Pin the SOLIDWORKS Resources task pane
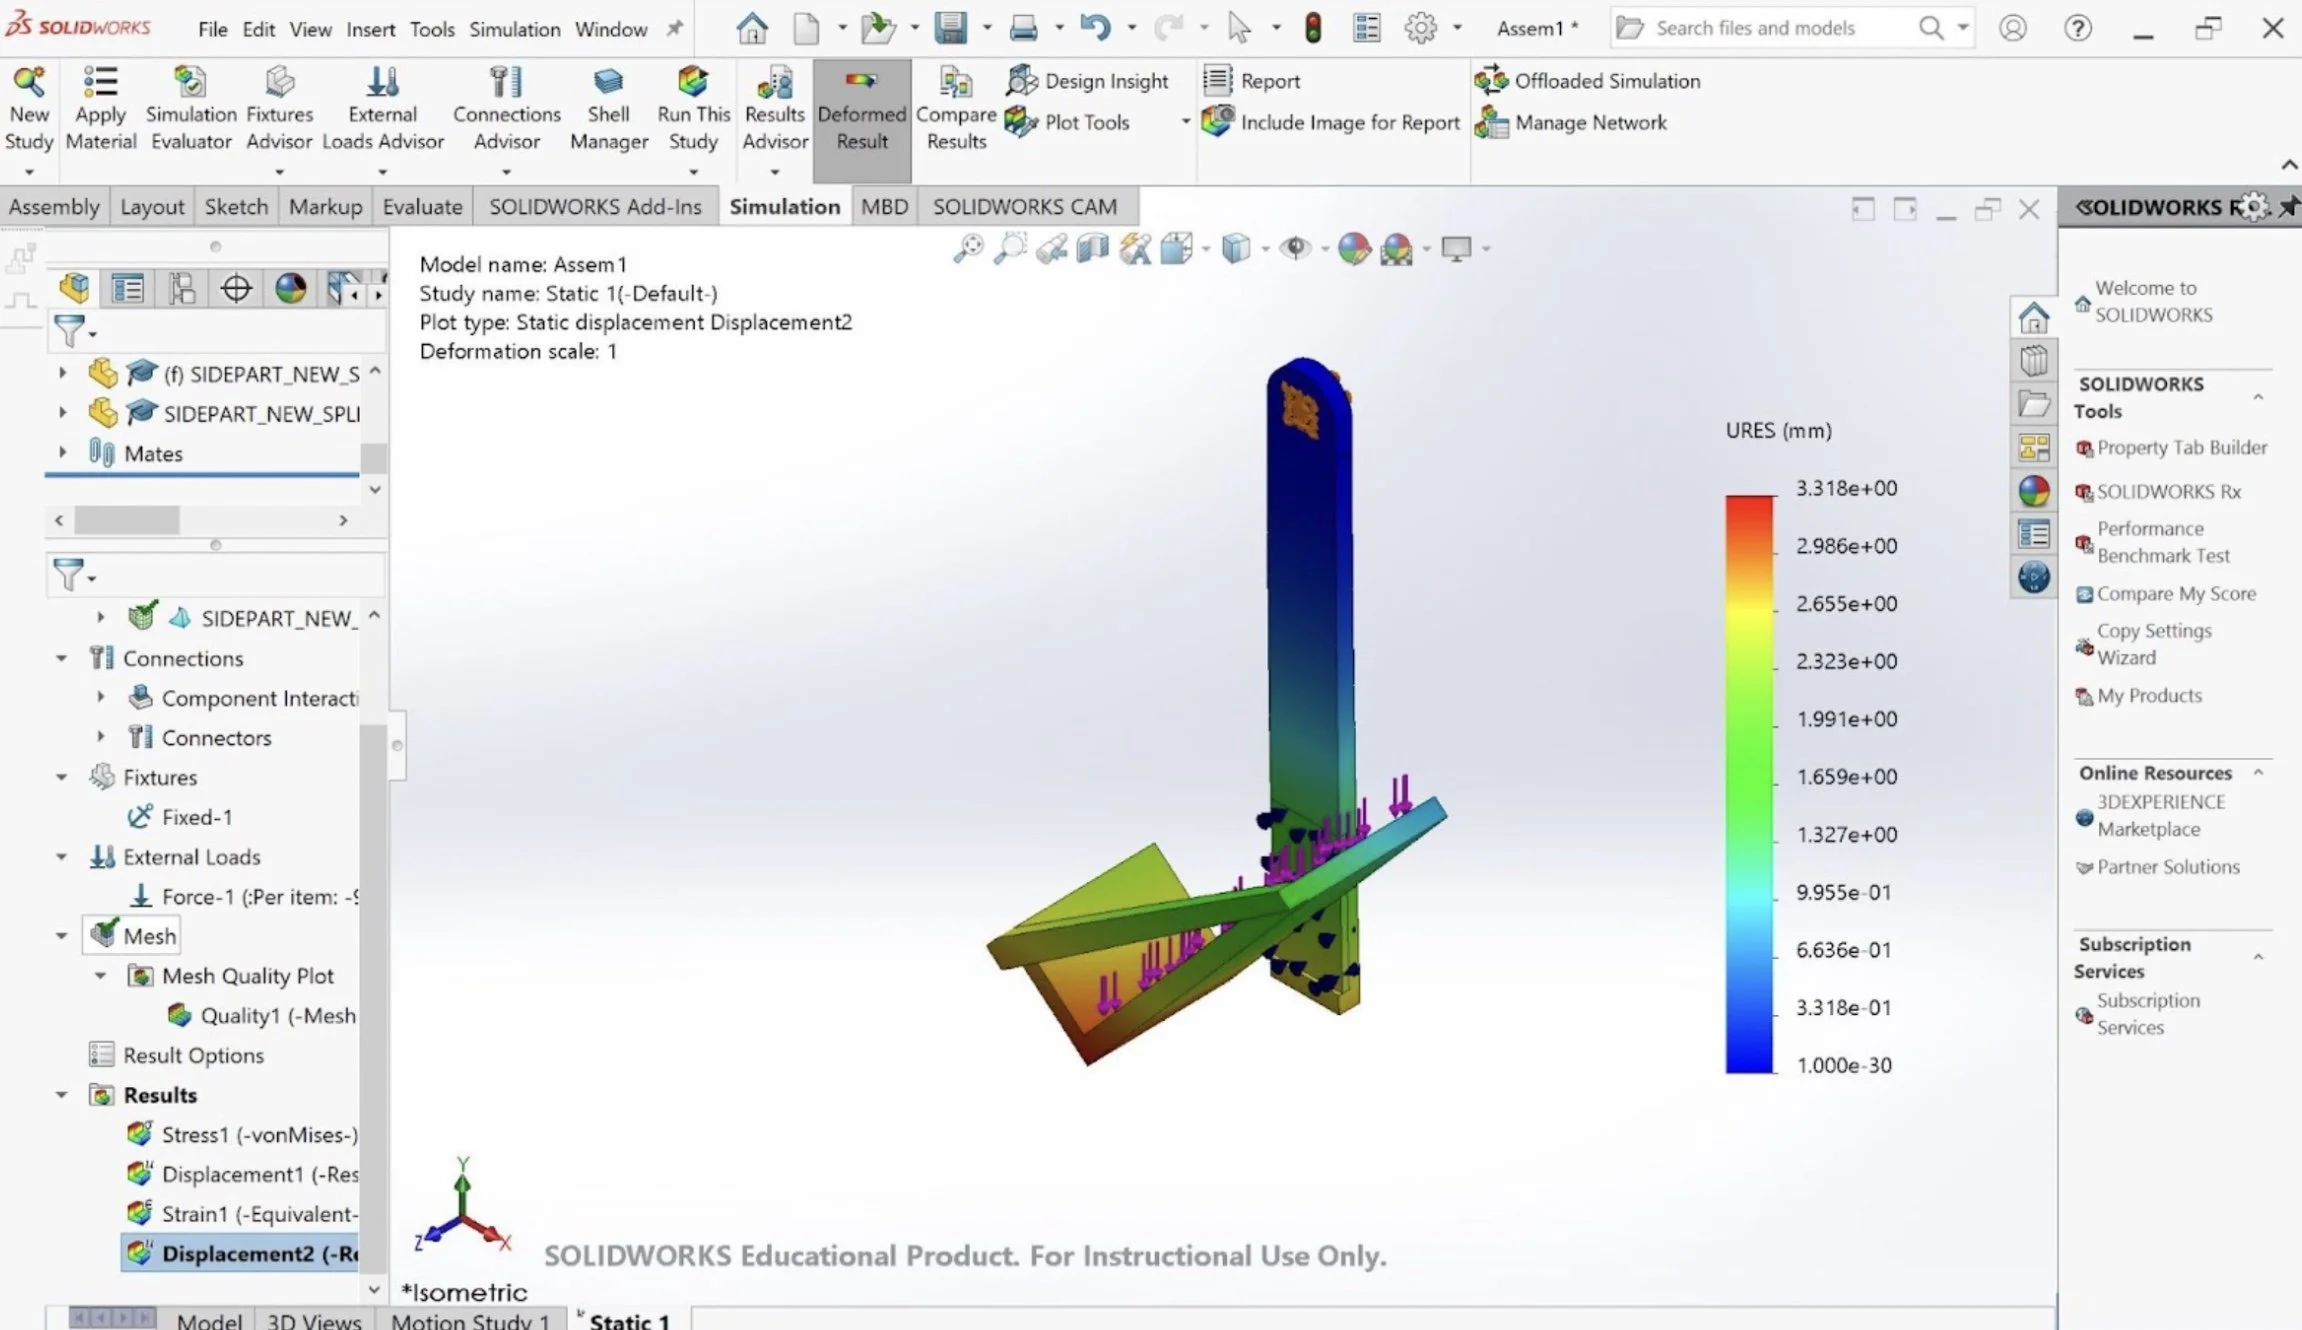Screen dimensions: 2302x1330 2288,207
